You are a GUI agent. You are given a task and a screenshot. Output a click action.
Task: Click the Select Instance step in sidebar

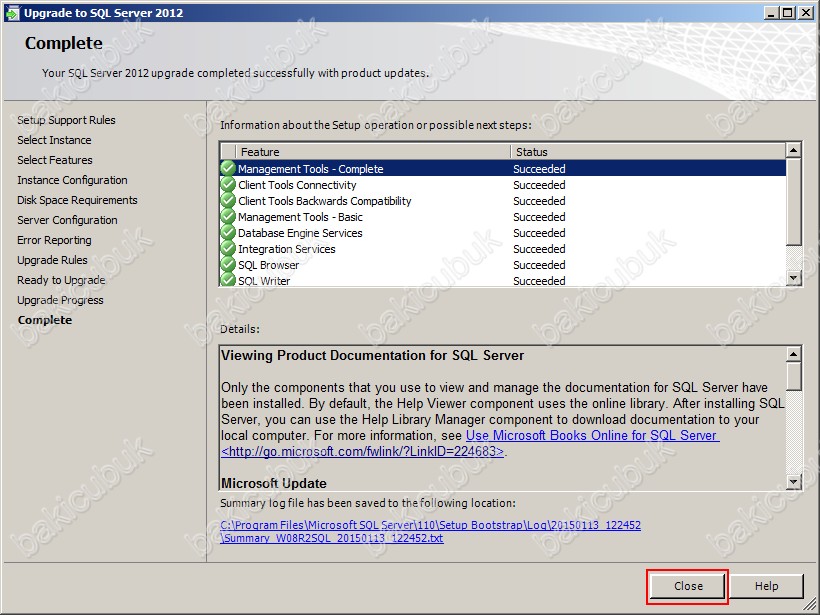click(x=54, y=140)
